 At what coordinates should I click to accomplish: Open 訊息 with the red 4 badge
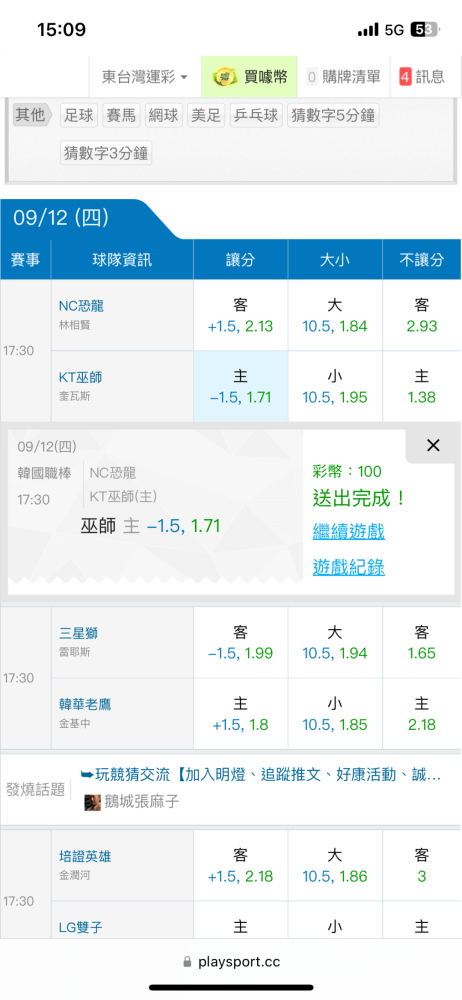coord(422,77)
